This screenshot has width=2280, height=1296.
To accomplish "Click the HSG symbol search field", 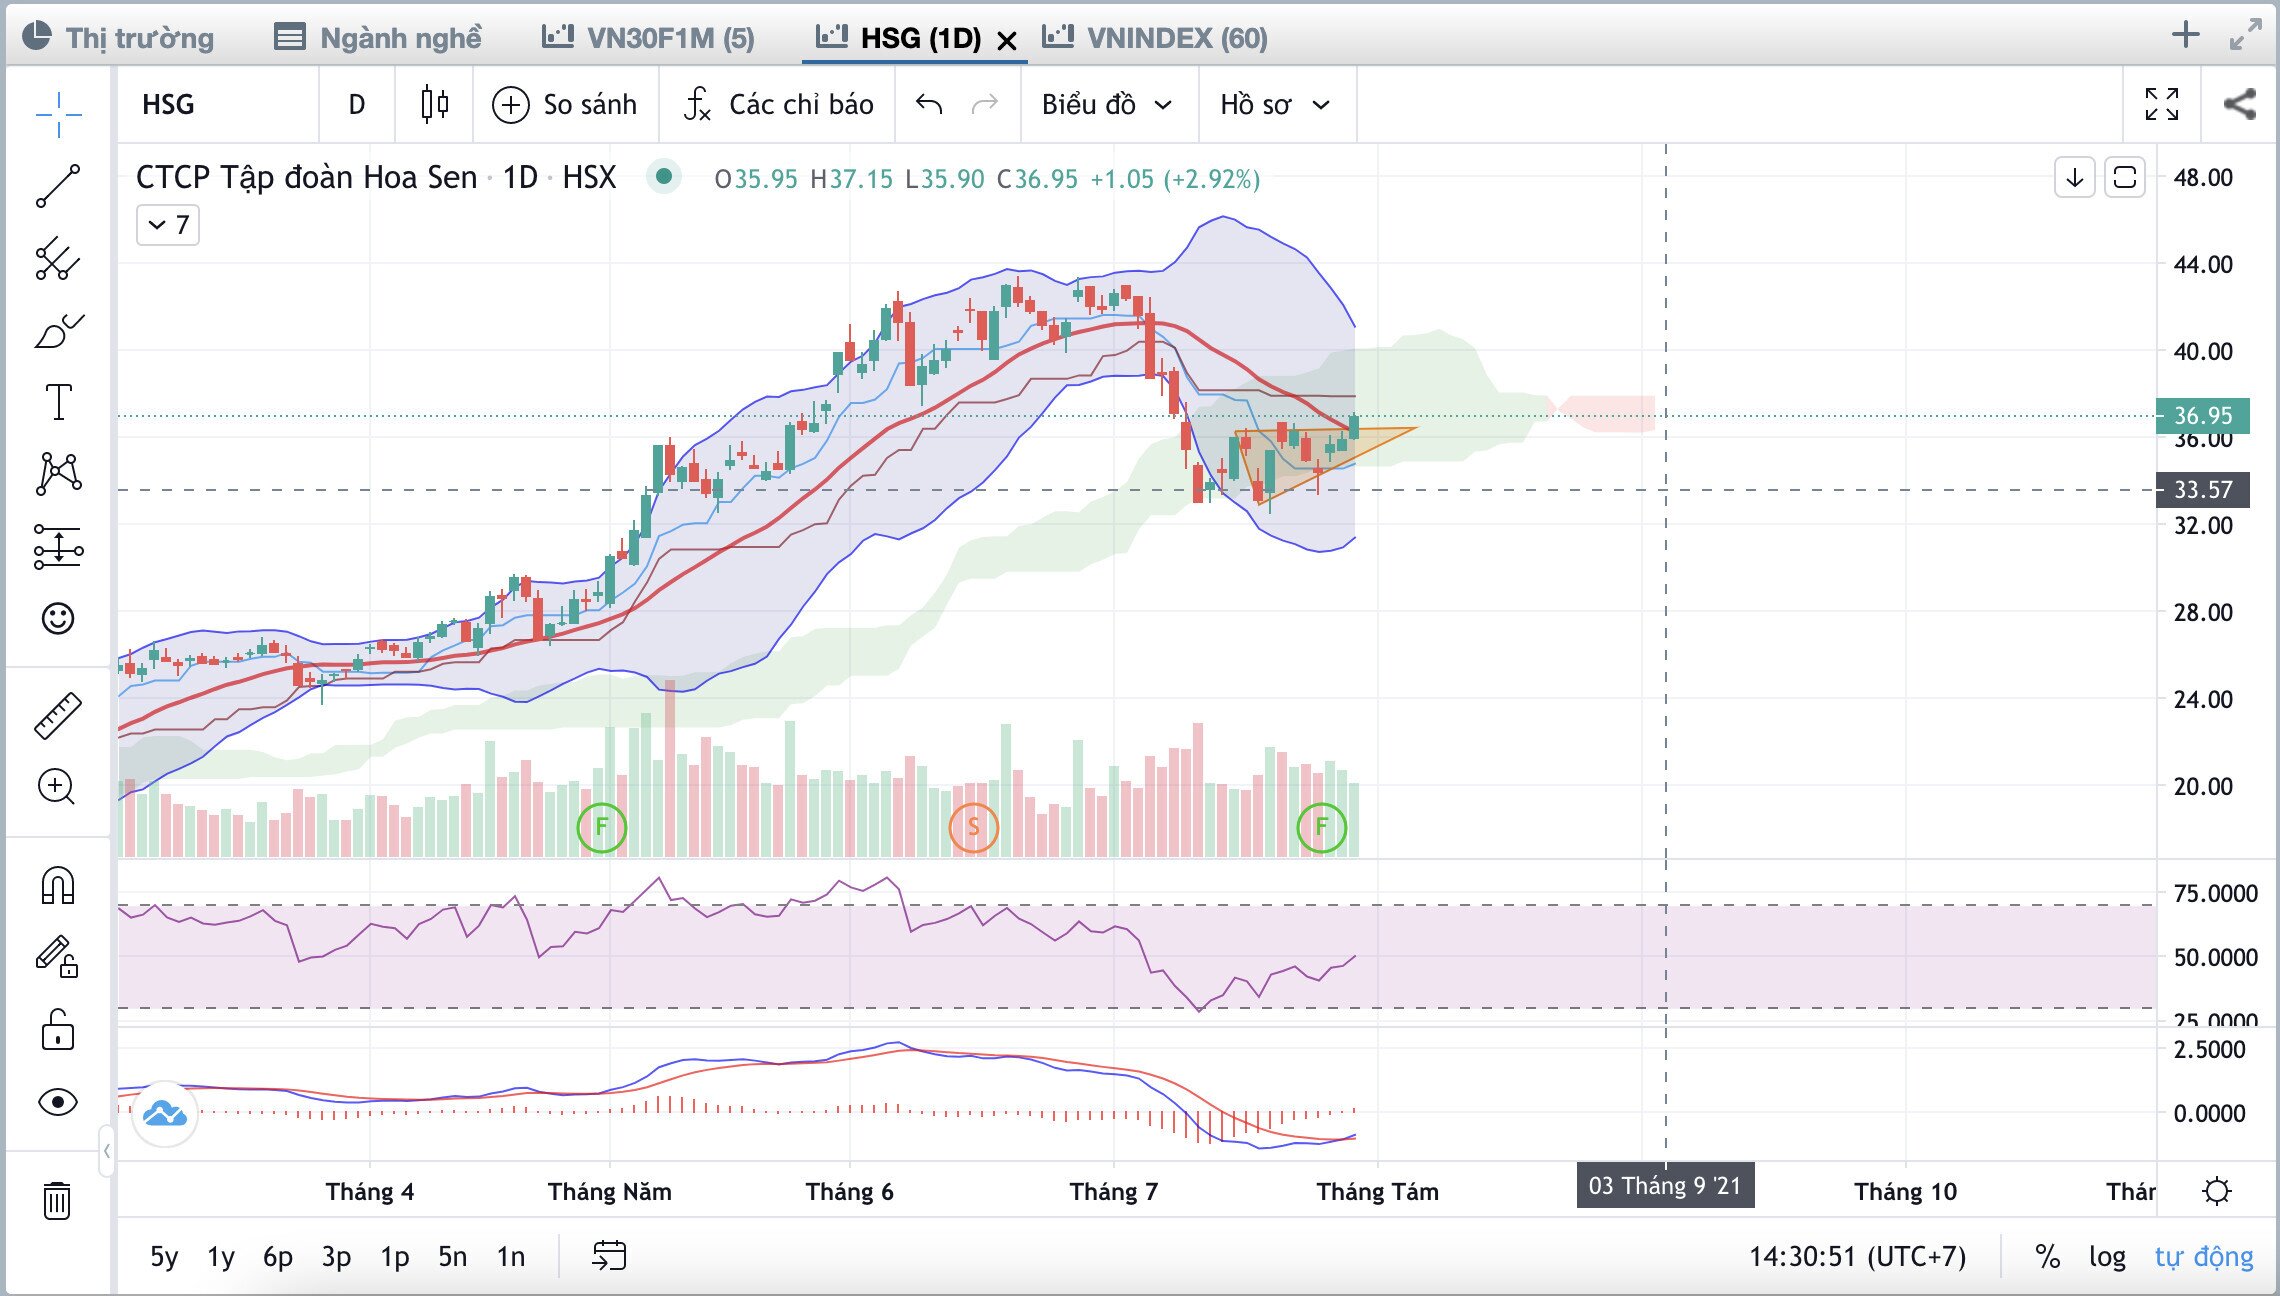I will click(218, 104).
